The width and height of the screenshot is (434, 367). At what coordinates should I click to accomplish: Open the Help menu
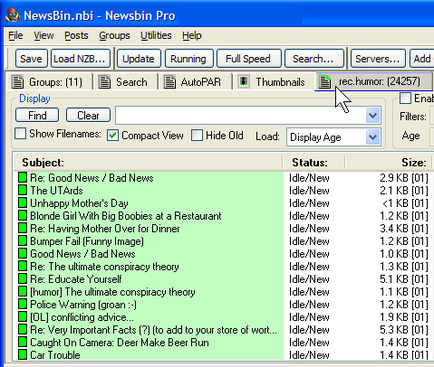[x=192, y=35]
